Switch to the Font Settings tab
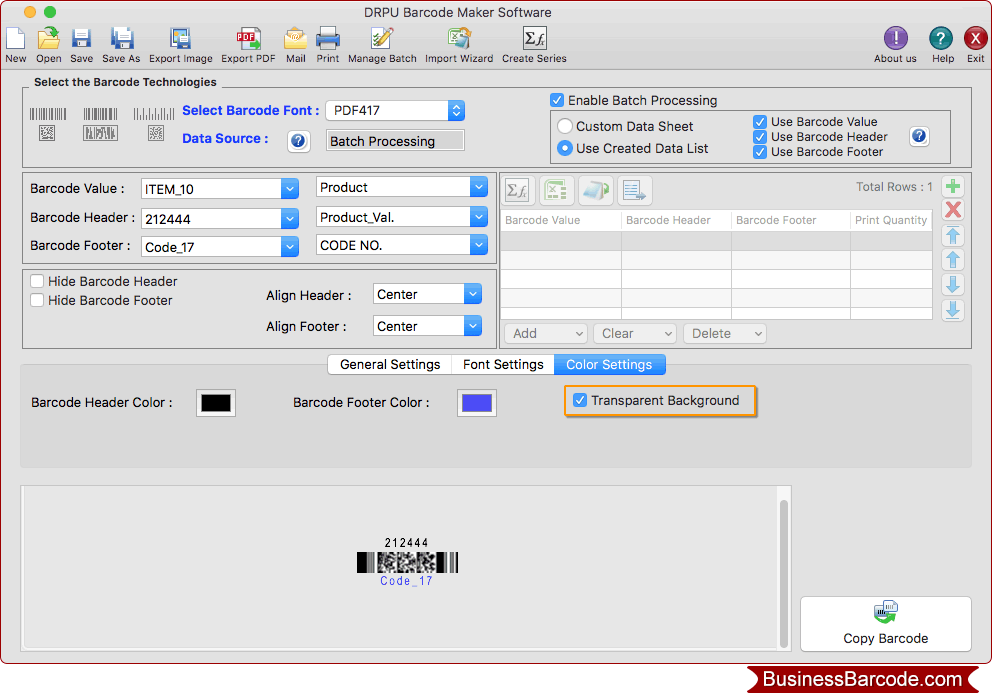The height and width of the screenshot is (693, 992). pos(502,365)
